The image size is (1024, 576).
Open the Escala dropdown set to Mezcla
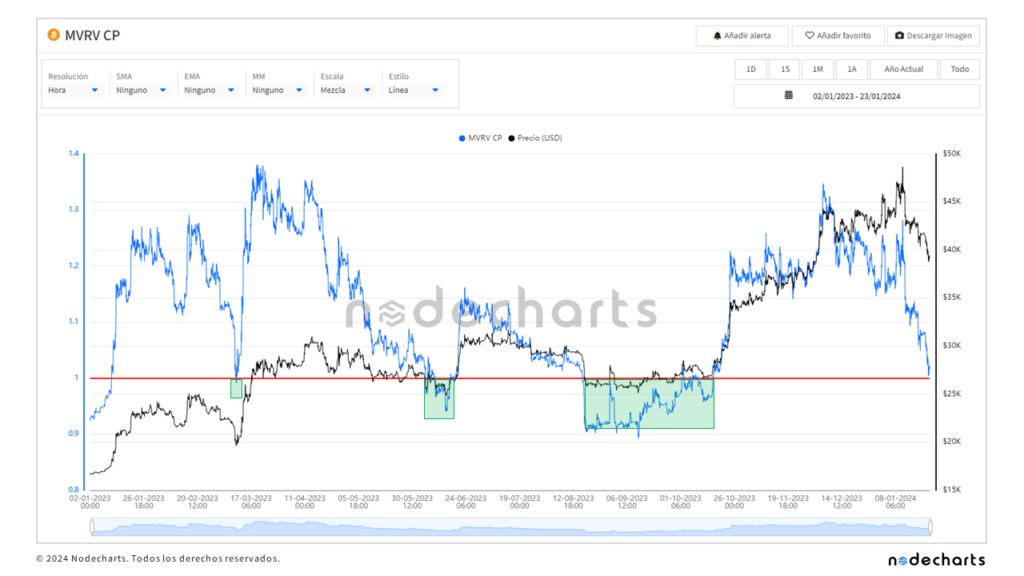[x=346, y=90]
